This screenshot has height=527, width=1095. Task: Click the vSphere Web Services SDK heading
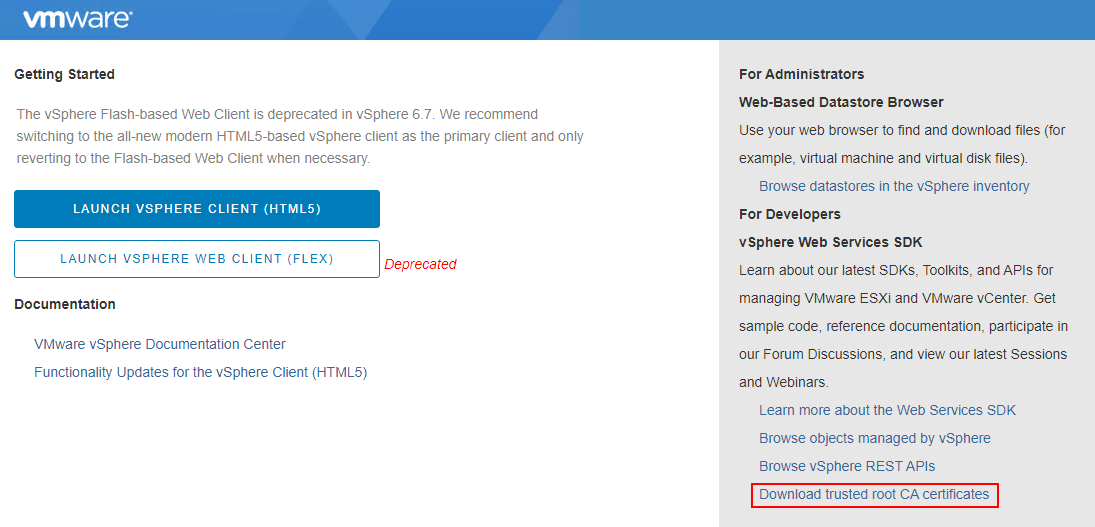coord(831,242)
